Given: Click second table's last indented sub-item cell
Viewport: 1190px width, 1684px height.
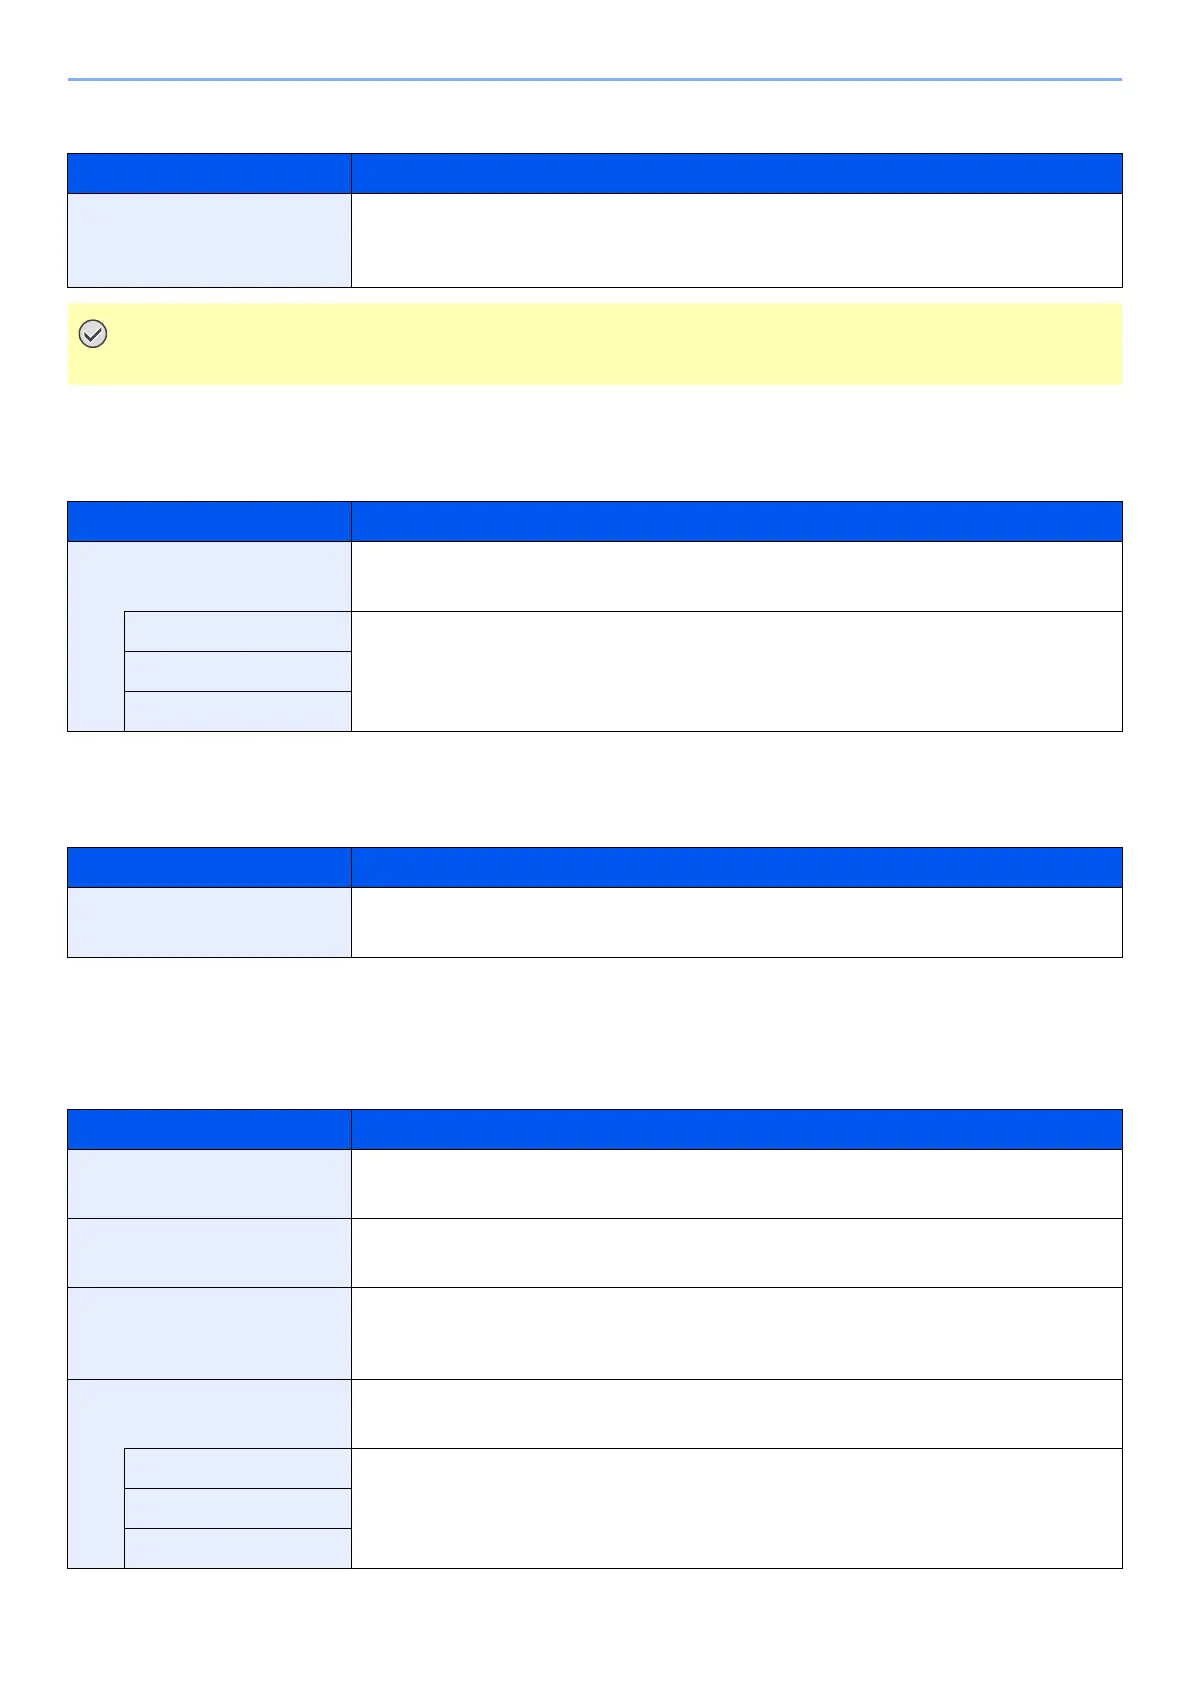Looking at the screenshot, I should pos(237,711).
